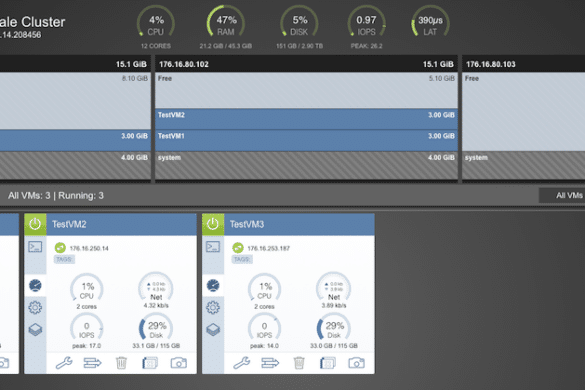Open the console icon on TestVM2 card
Image resolution: width=585 pixels, height=390 pixels.
click(35, 247)
